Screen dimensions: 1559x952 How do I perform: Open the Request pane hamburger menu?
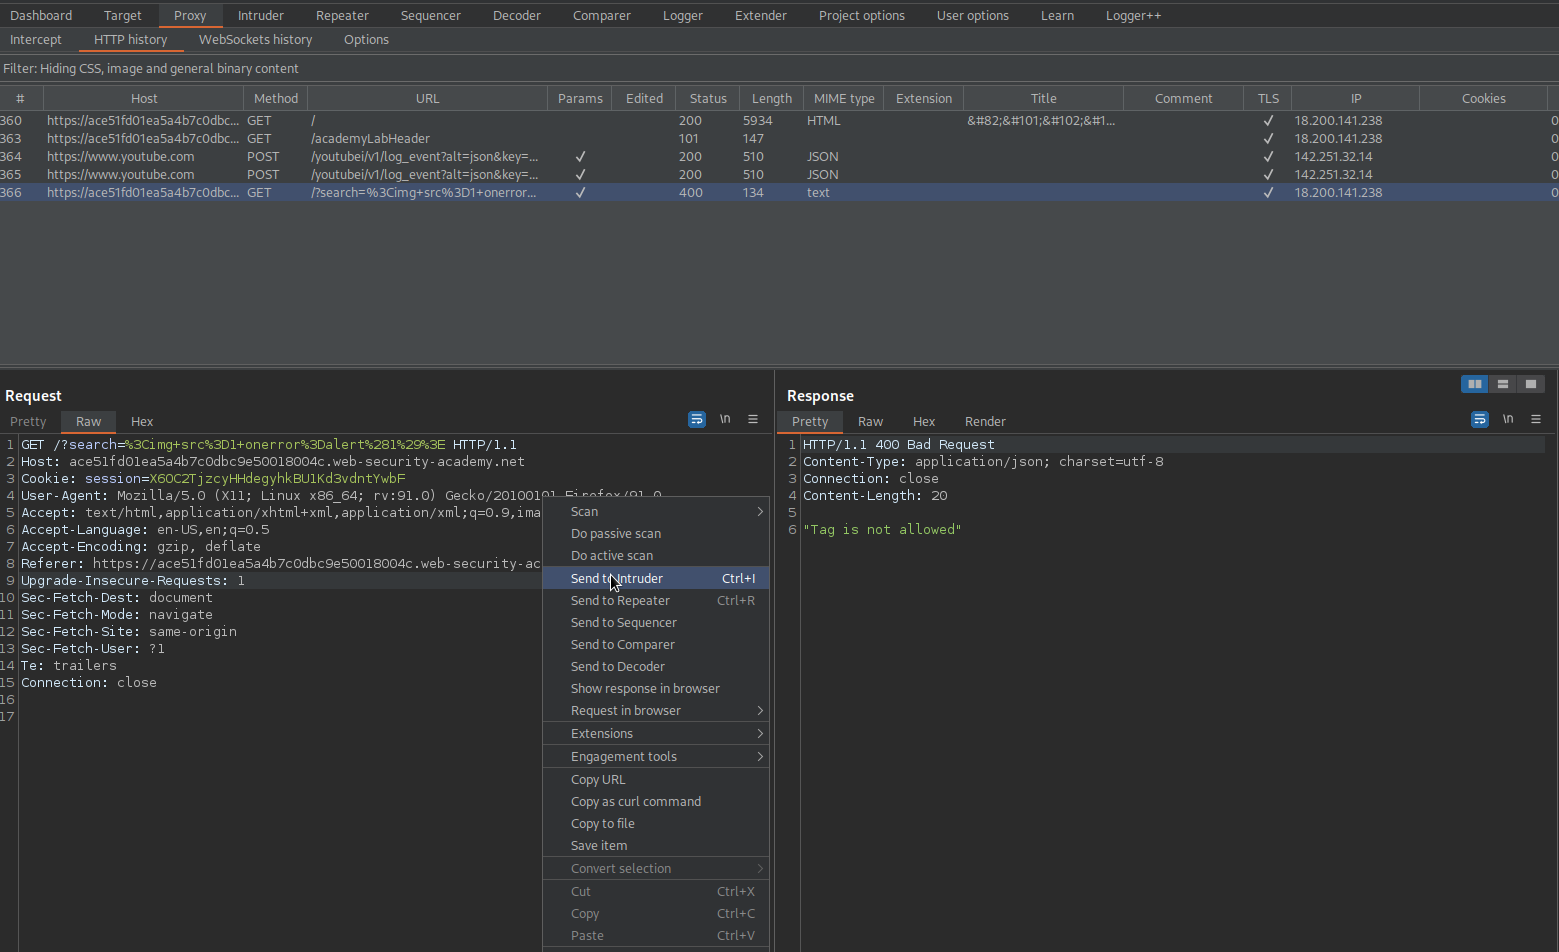point(753,419)
